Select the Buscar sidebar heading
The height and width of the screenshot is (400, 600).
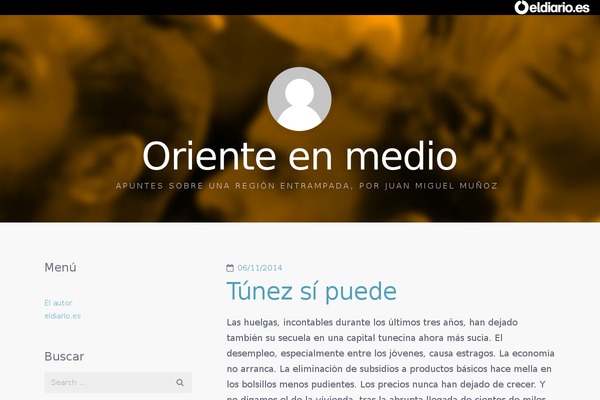64,356
